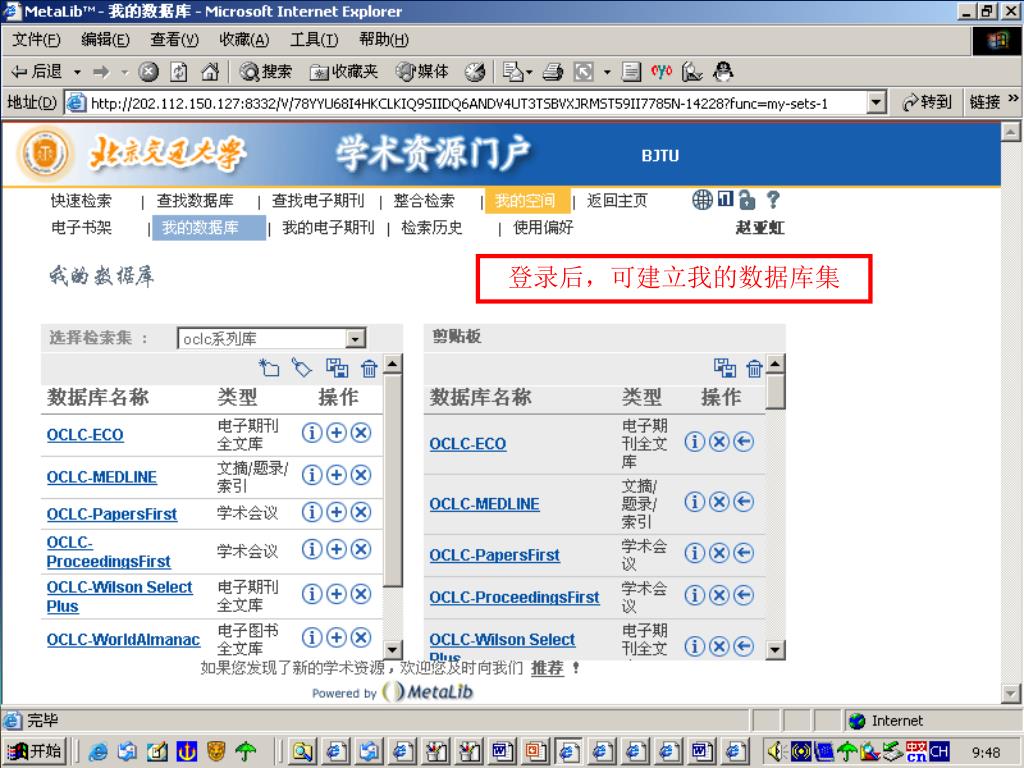The image size is (1024, 768).
Task: Click the clipboard panel scrollbar down arrow
Action: coord(775,649)
